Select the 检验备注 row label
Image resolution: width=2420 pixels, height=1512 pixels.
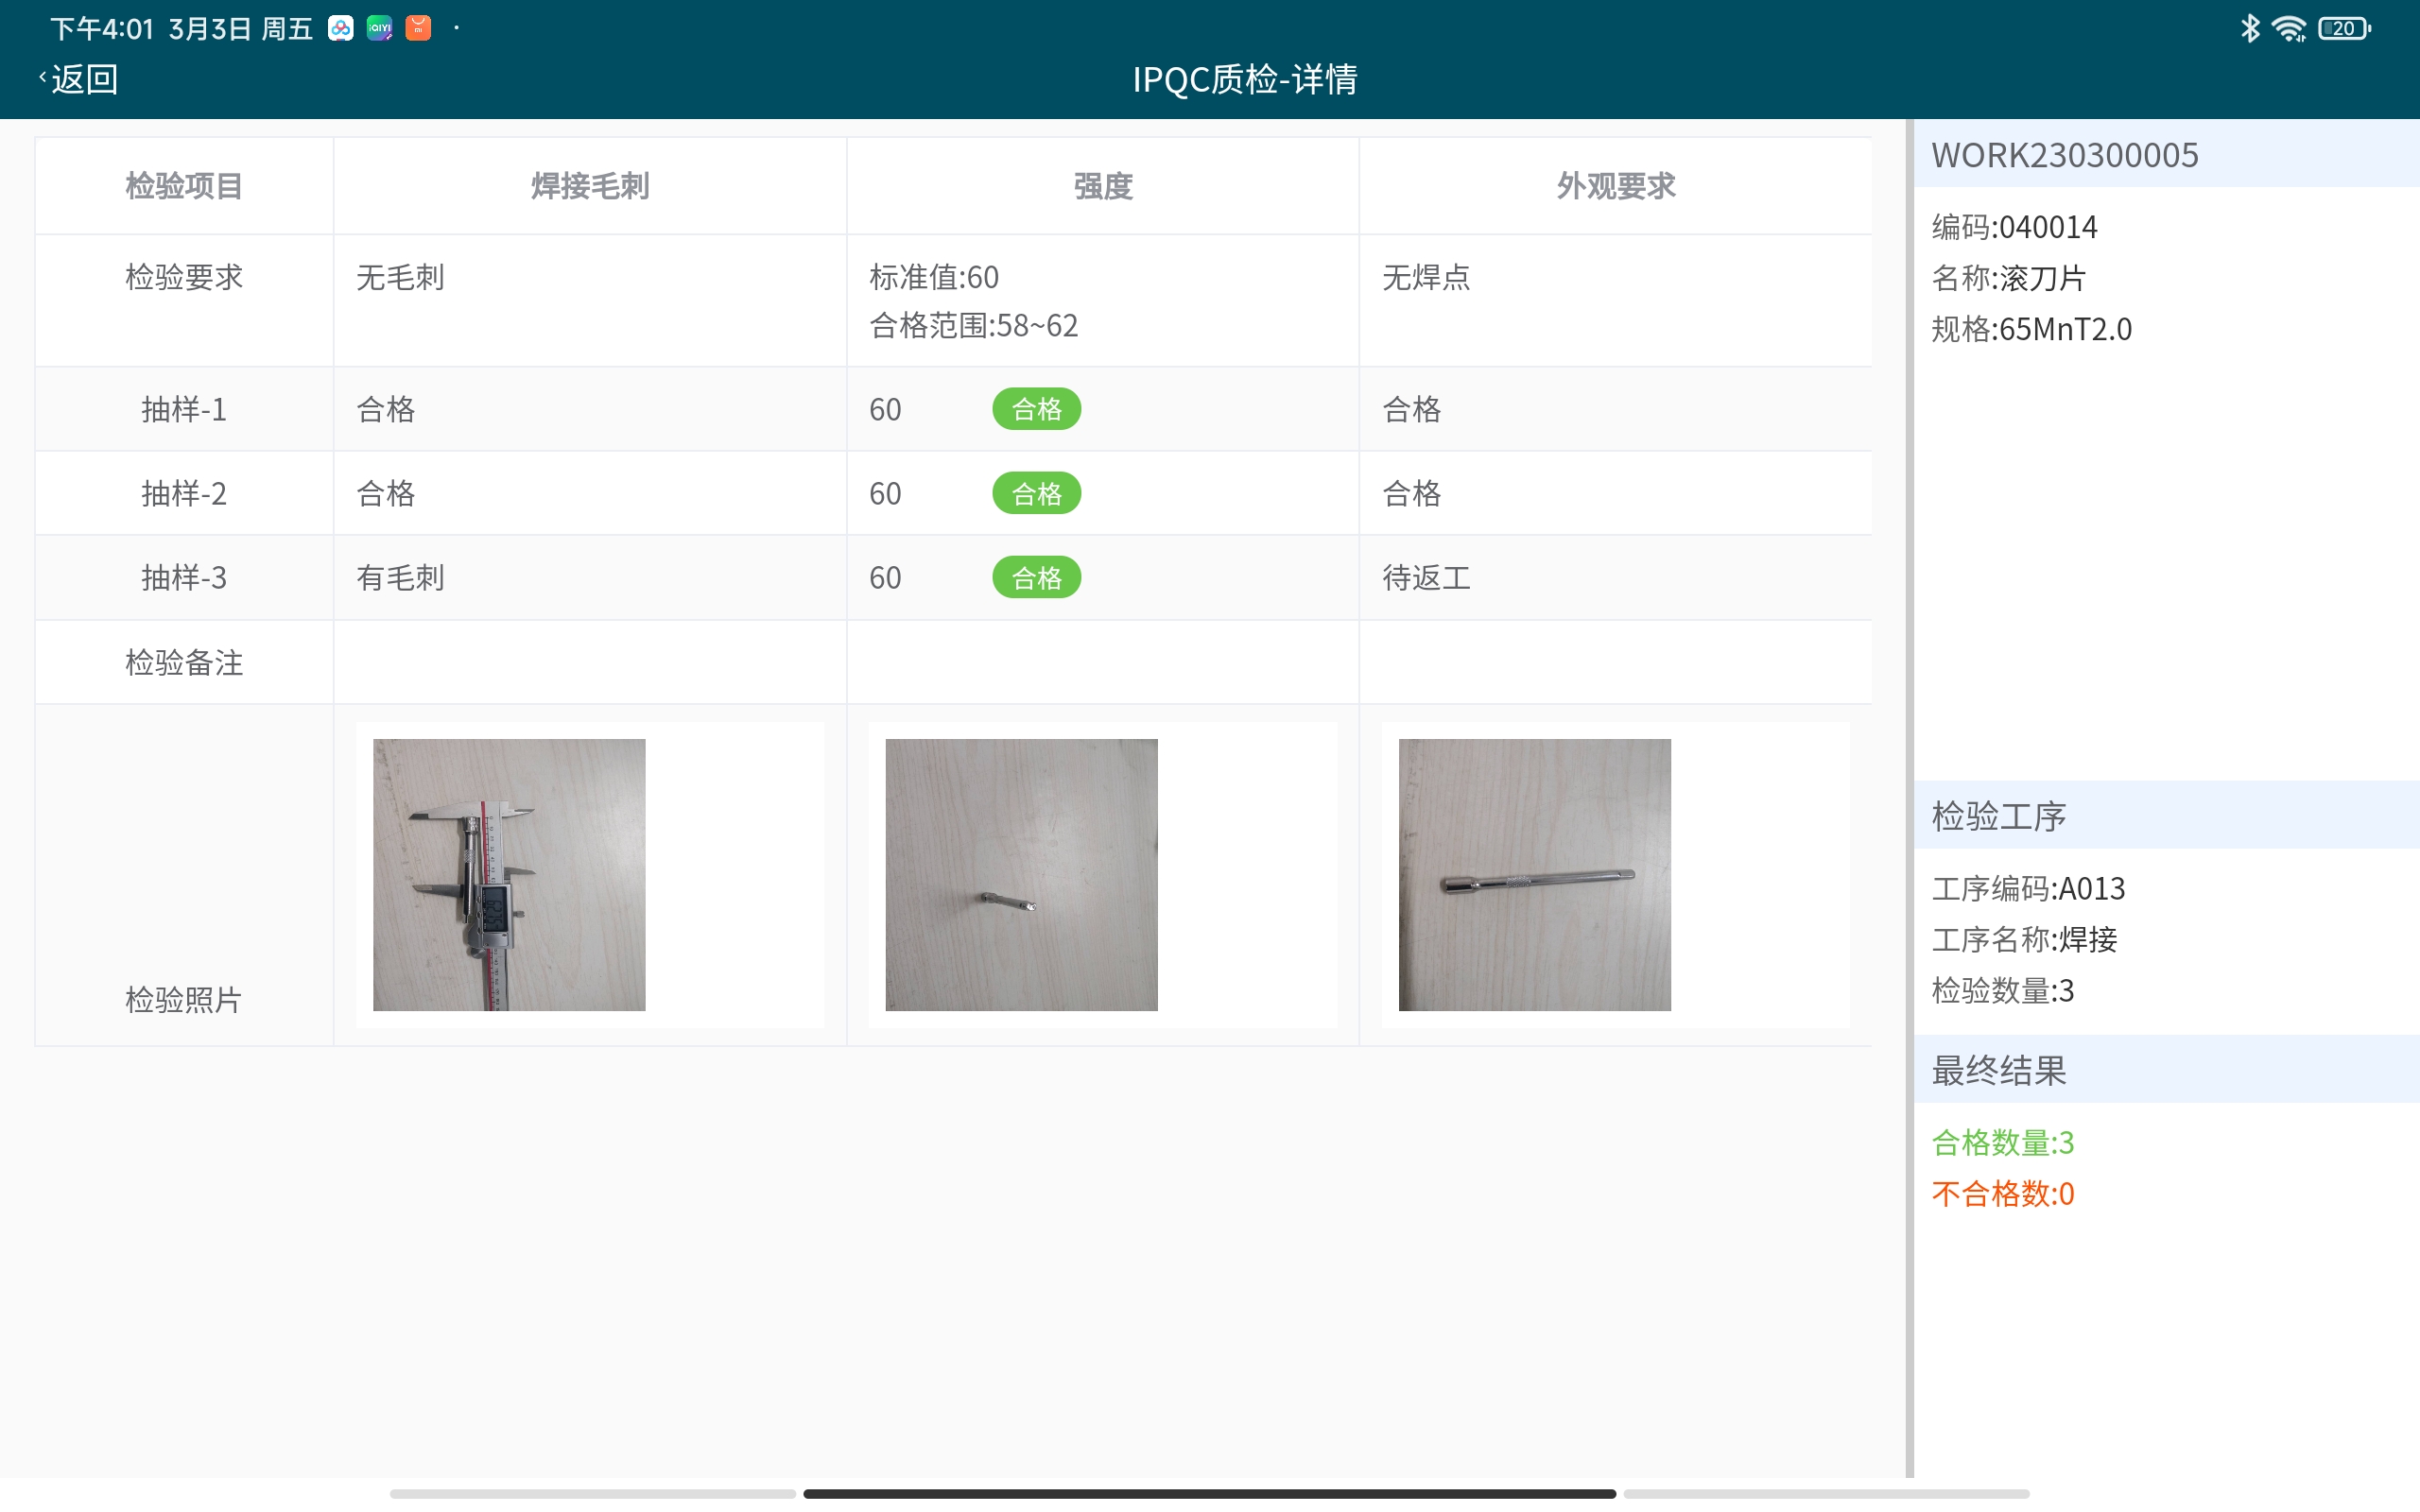tap(184, 662)
